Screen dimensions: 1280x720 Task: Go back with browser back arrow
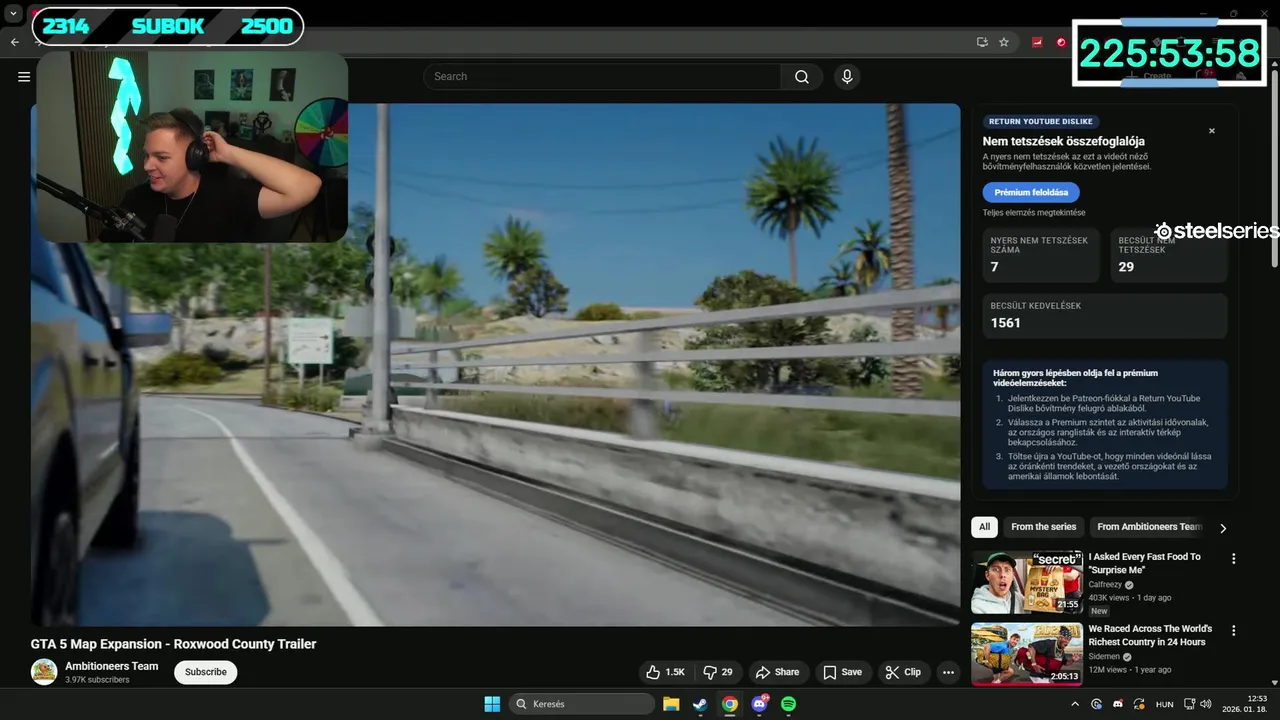coord(14,42)
